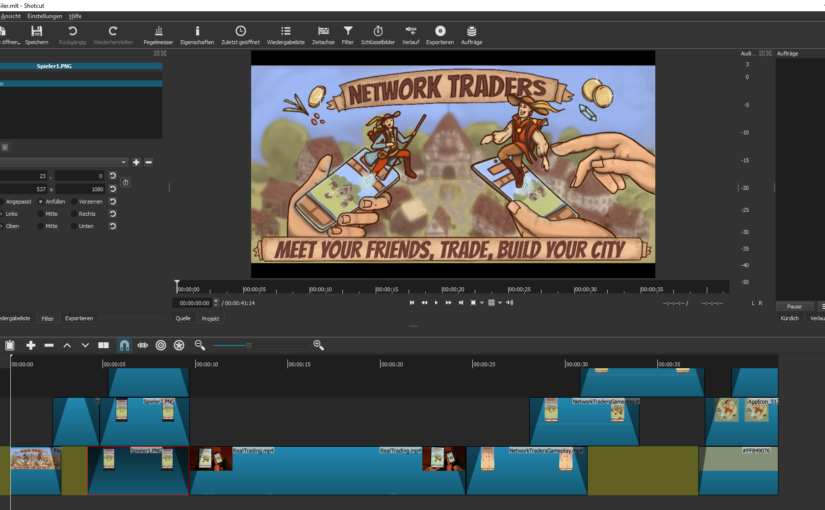Toggle scrub while dragging icon
Screen dimensions: 825x510
click(x=143, y=345)
